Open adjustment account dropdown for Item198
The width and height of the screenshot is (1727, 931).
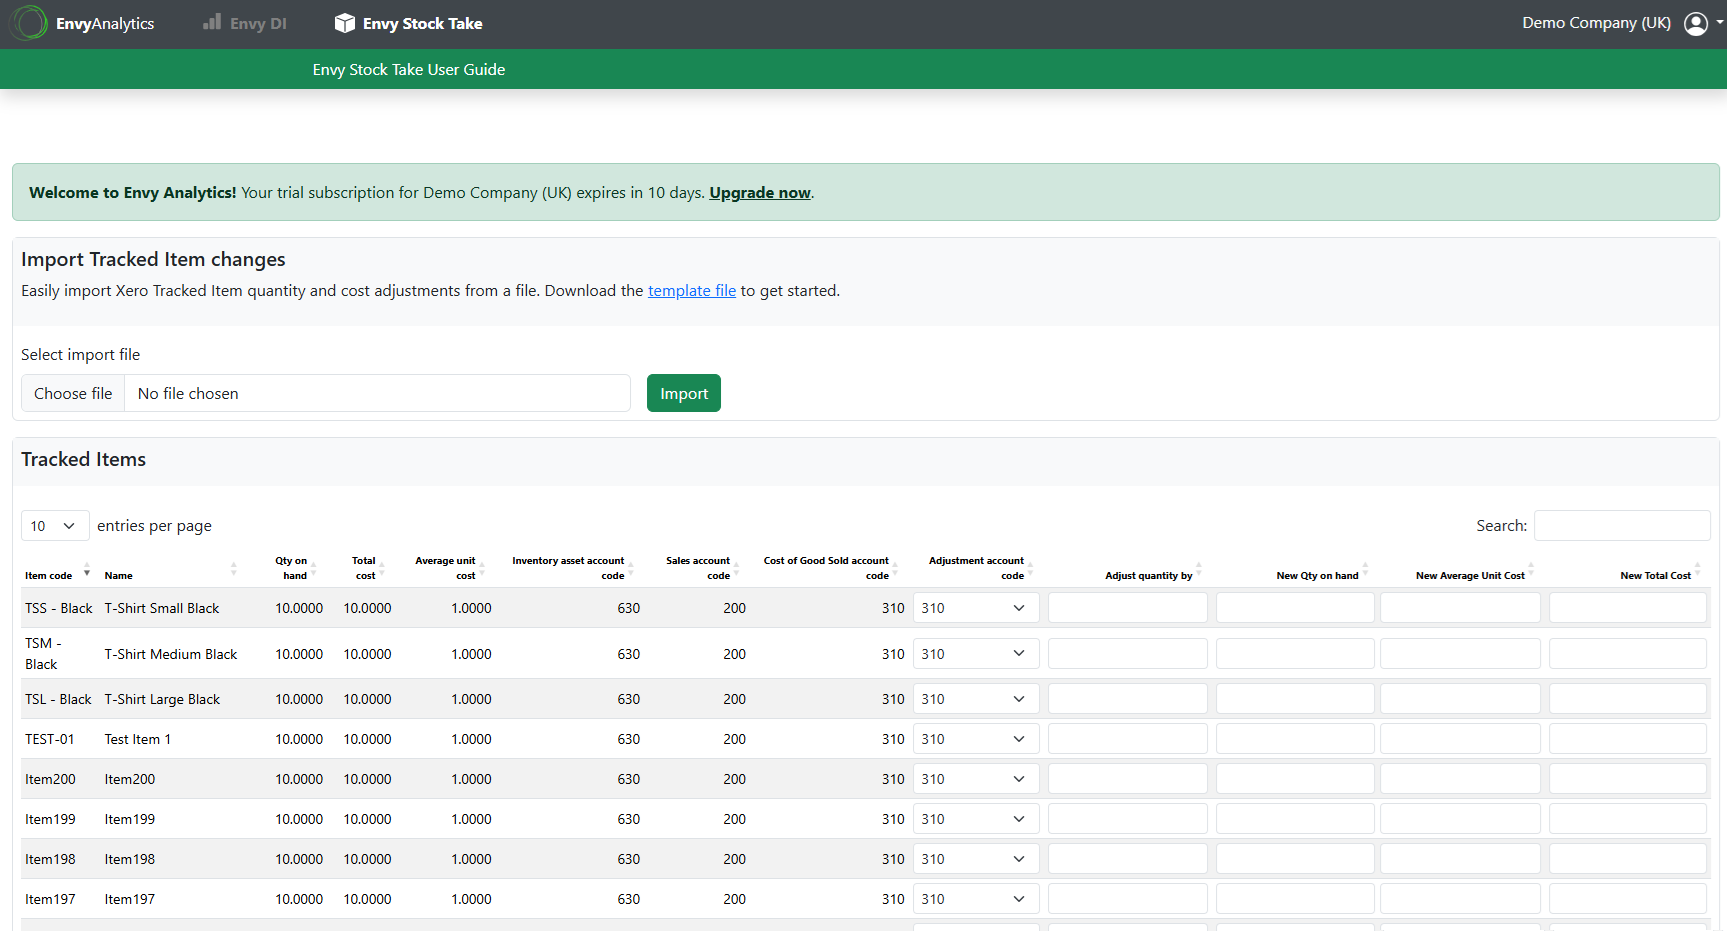976,859
